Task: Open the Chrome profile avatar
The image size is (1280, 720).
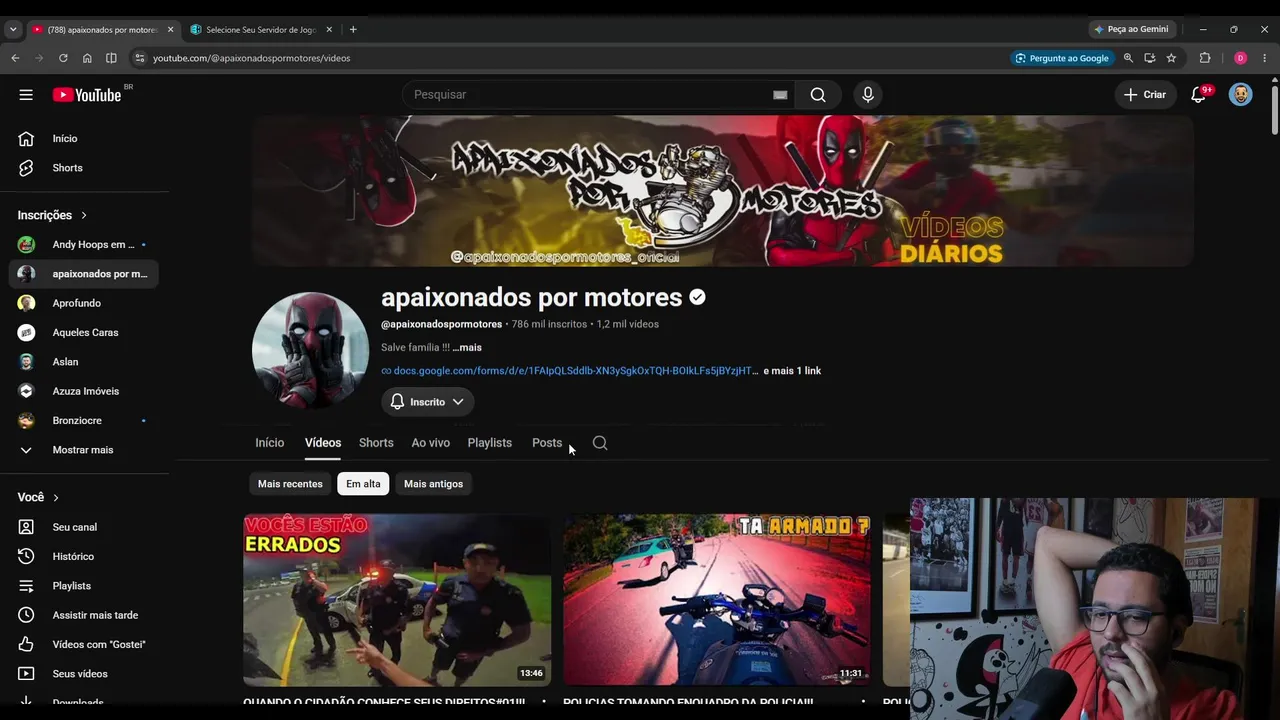Action: tap(1240, 58)
